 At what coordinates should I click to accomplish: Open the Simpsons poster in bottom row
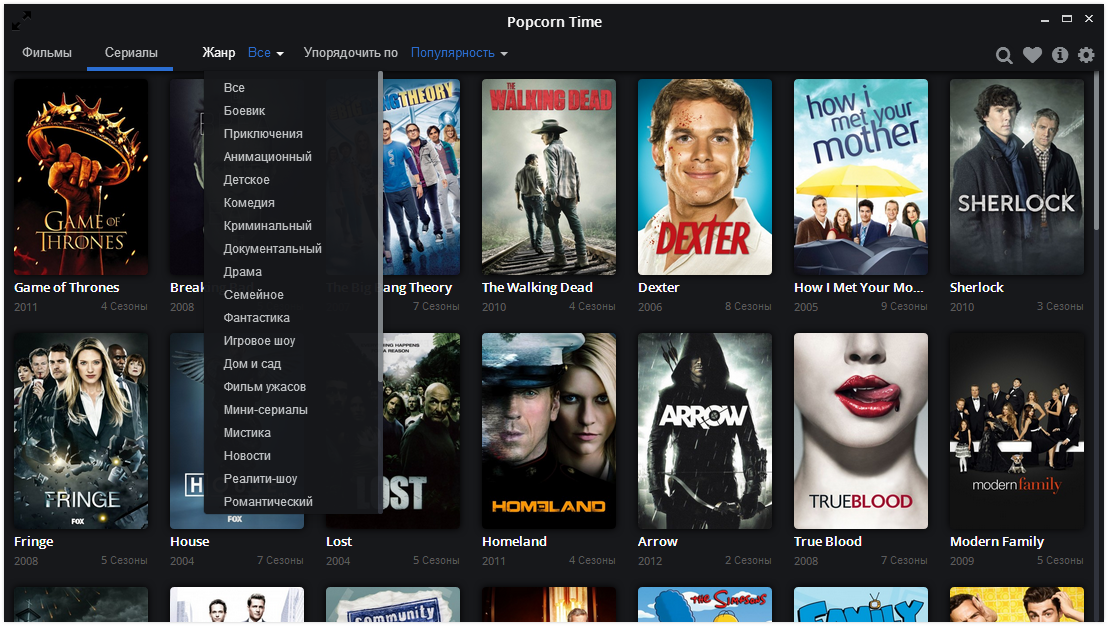click(x=705, y=604)
